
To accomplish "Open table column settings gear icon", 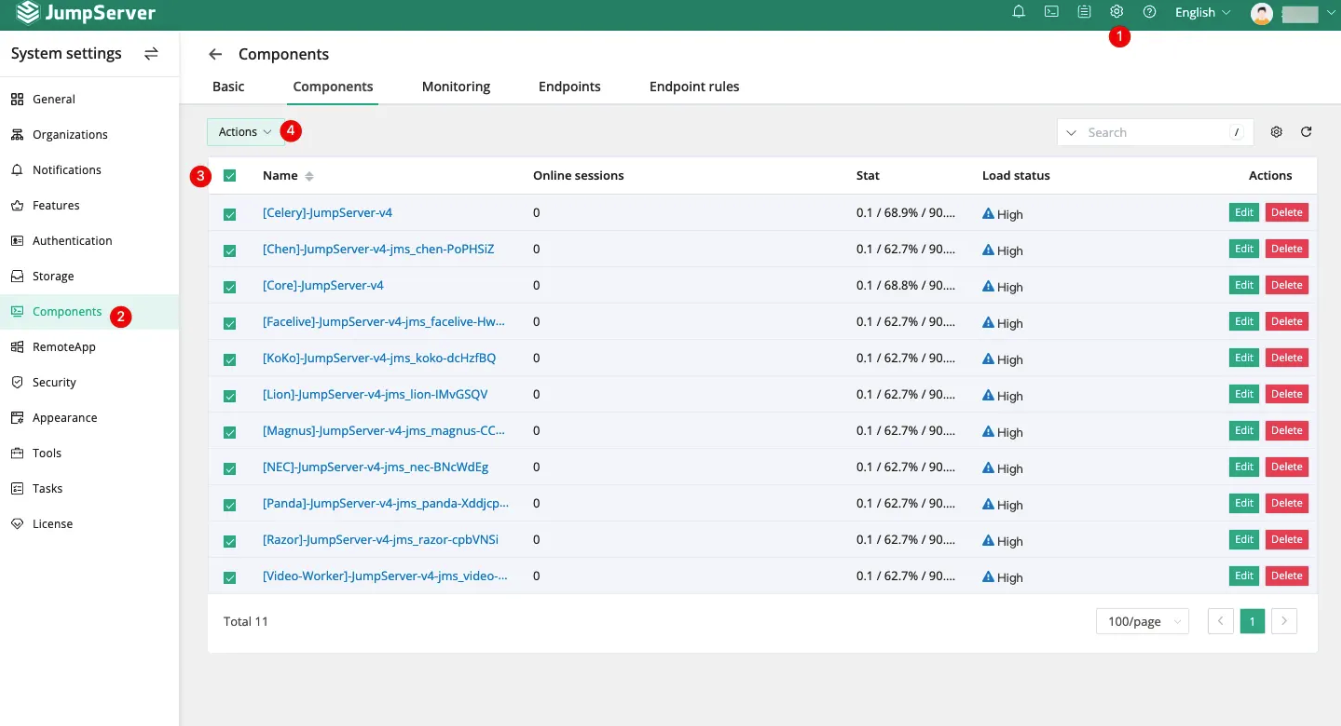I will pos(1276,132).
